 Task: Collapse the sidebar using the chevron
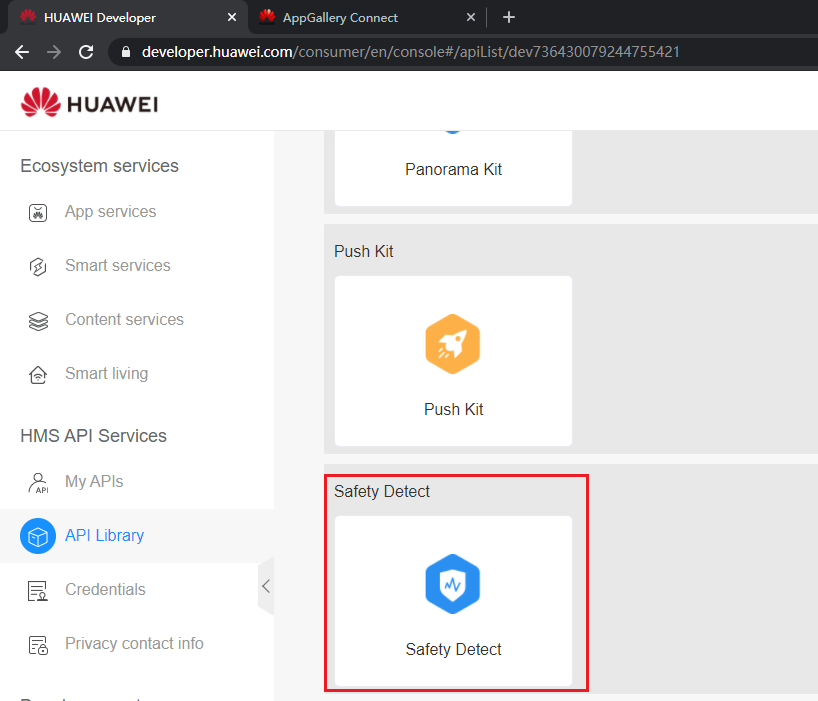point(266,587)
